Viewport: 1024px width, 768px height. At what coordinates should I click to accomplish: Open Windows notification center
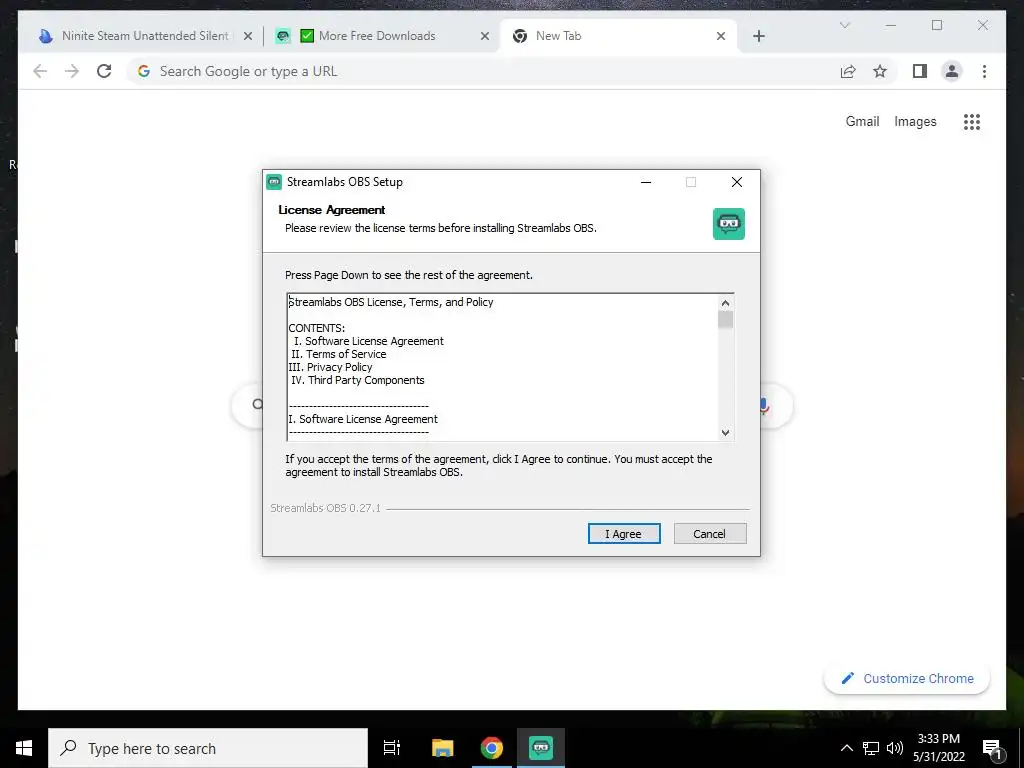click(992, 748)
